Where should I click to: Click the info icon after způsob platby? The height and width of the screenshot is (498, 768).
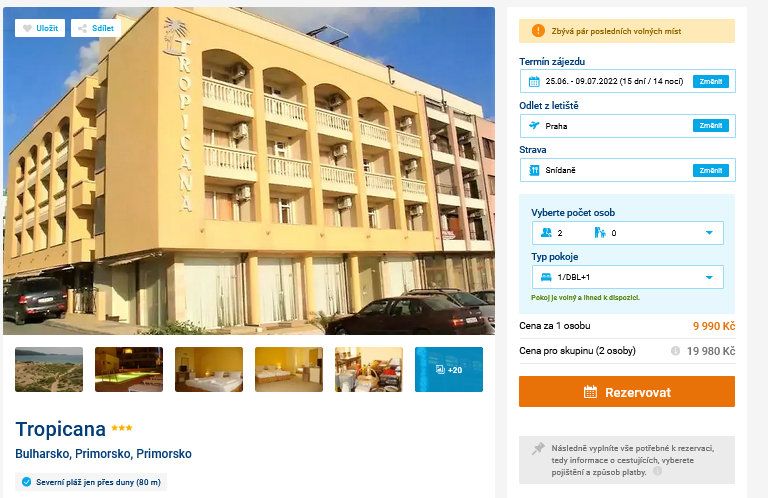tap(657, 471)
